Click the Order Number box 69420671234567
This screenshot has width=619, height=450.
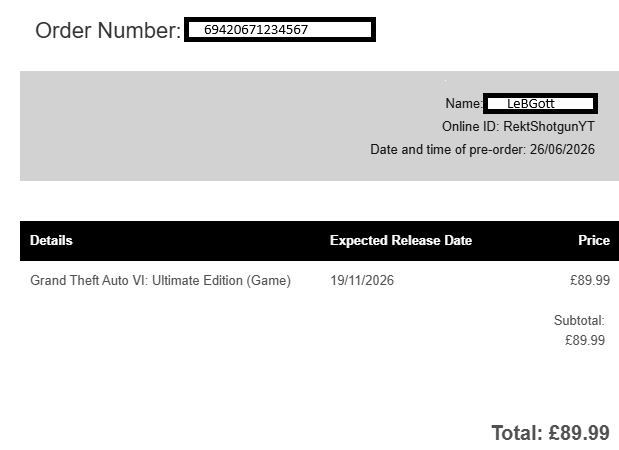(x=280, y=29)
